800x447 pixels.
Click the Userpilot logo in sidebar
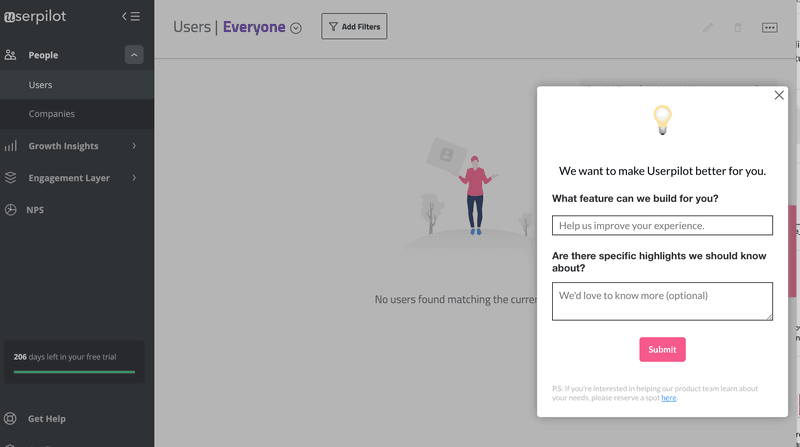point(35,16)
